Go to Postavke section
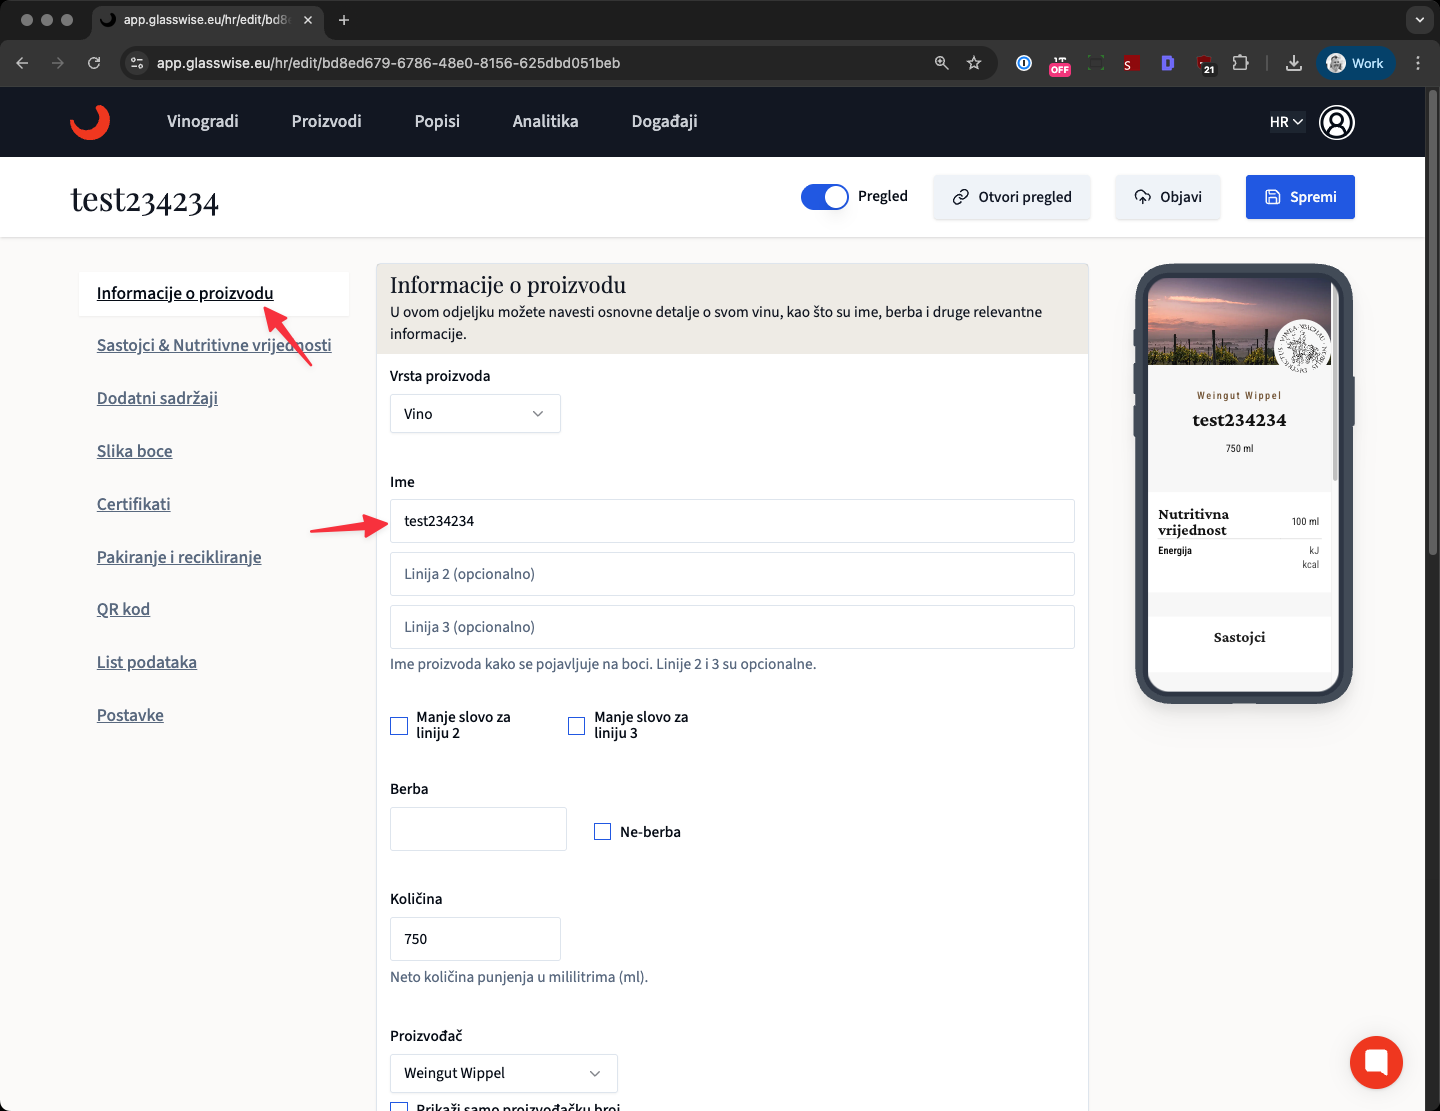This screenshot has width=1440, height=1111. (130, 715)
